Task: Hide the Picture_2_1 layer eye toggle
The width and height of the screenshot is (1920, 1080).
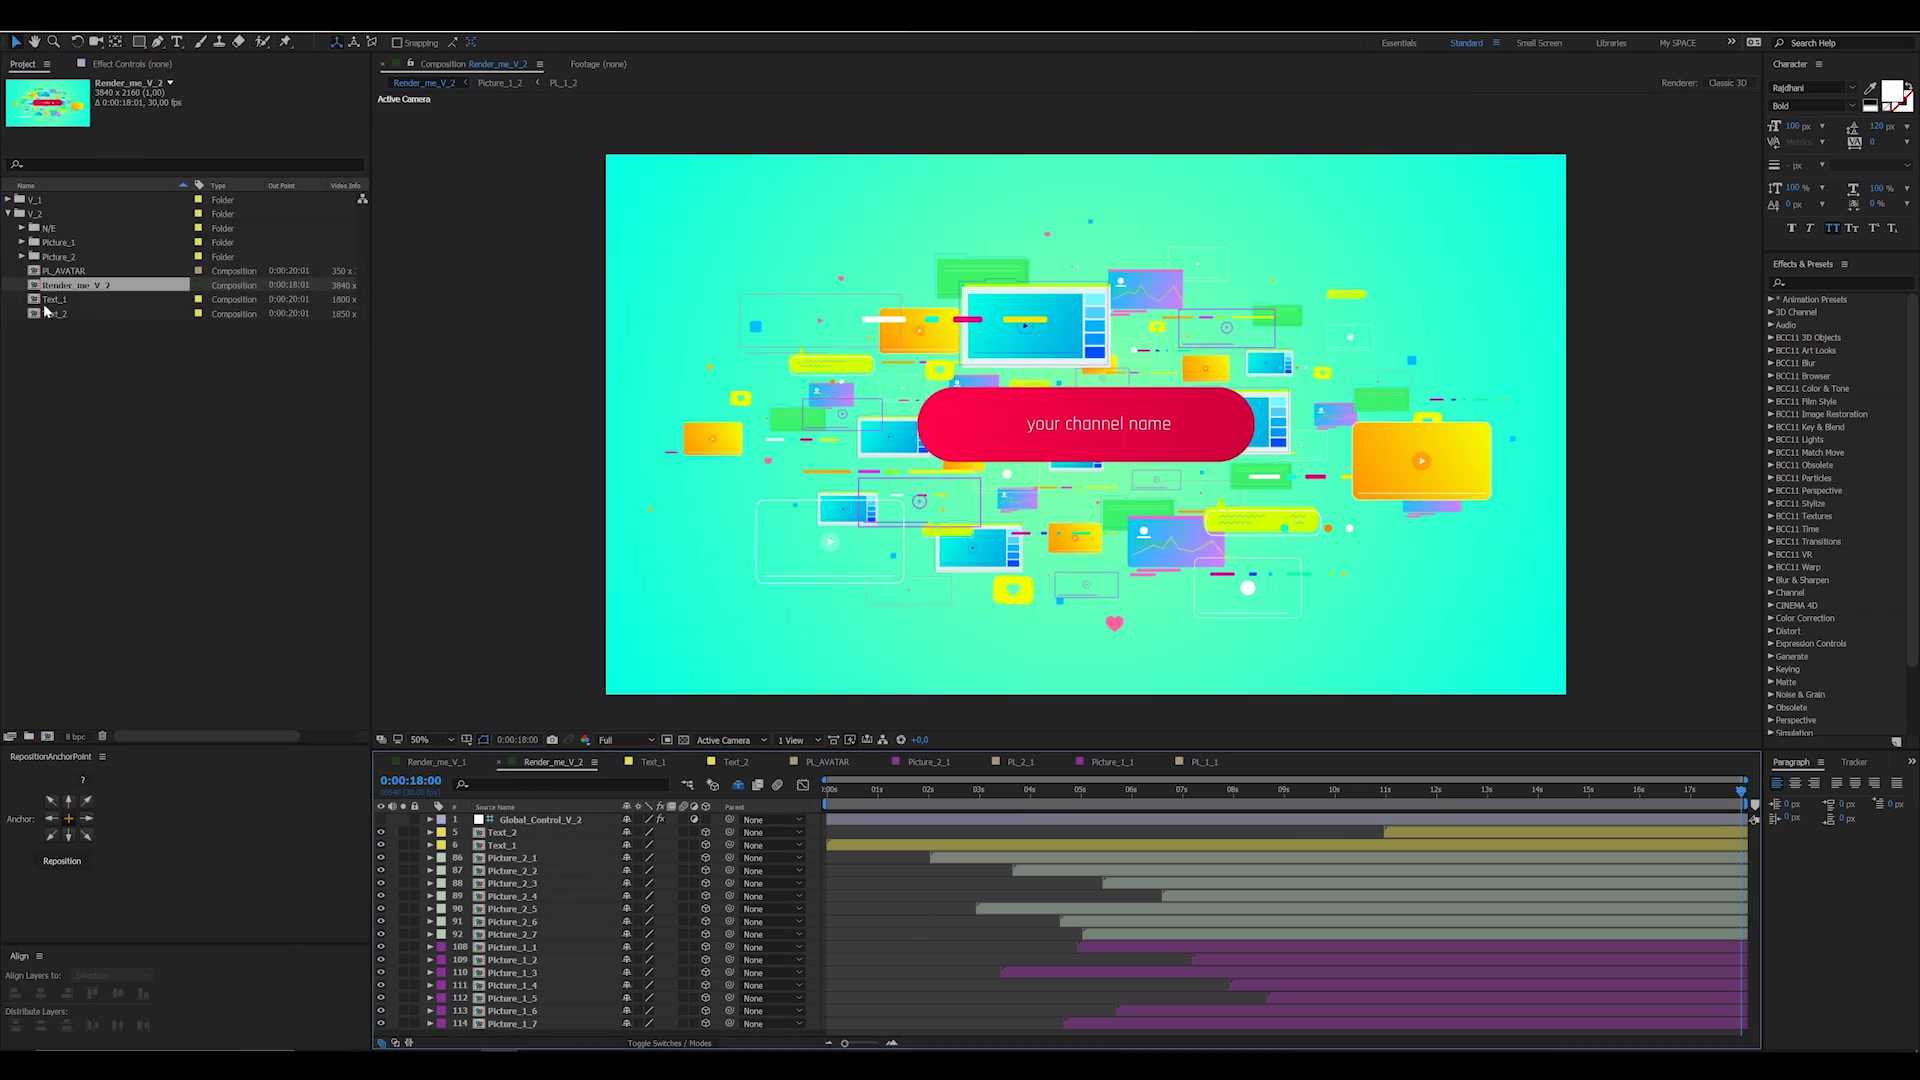Action: (381, 858)
